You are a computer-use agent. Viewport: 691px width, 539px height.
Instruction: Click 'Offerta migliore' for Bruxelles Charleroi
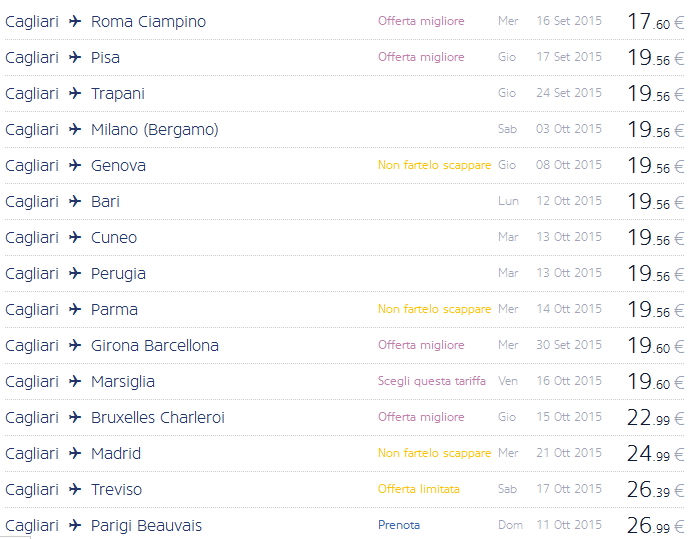point(421,417)
